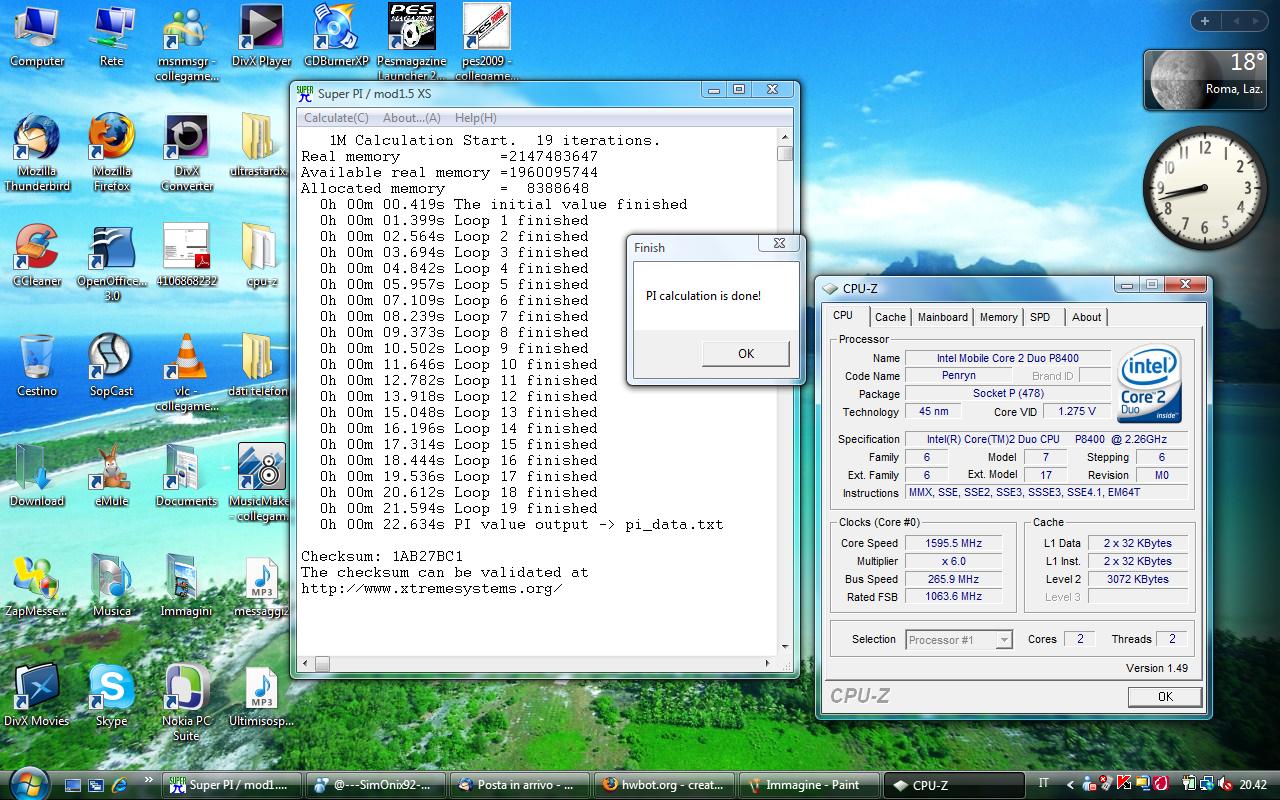Click the Checksum: 1AB27BC1 line
This screenshot has width=1280, height=800.
point(382,556)
